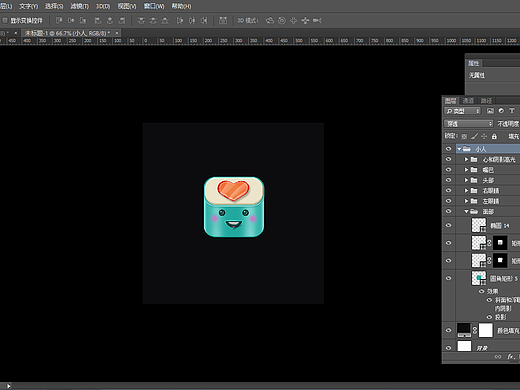The height and width of the screenshot is (390, 520).
Task: Hide the 小人 group layer
Action: point(449,149)
